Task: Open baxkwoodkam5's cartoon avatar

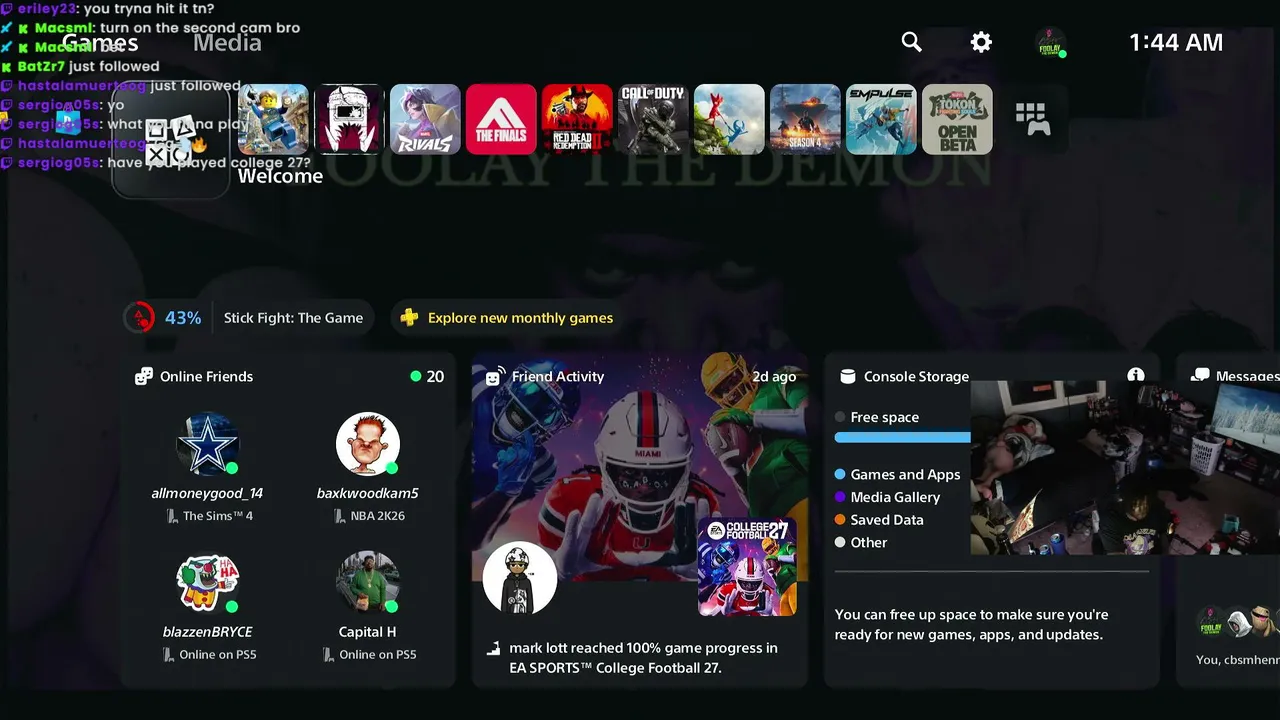Action: pyautogui.click(x=368, y=444)
